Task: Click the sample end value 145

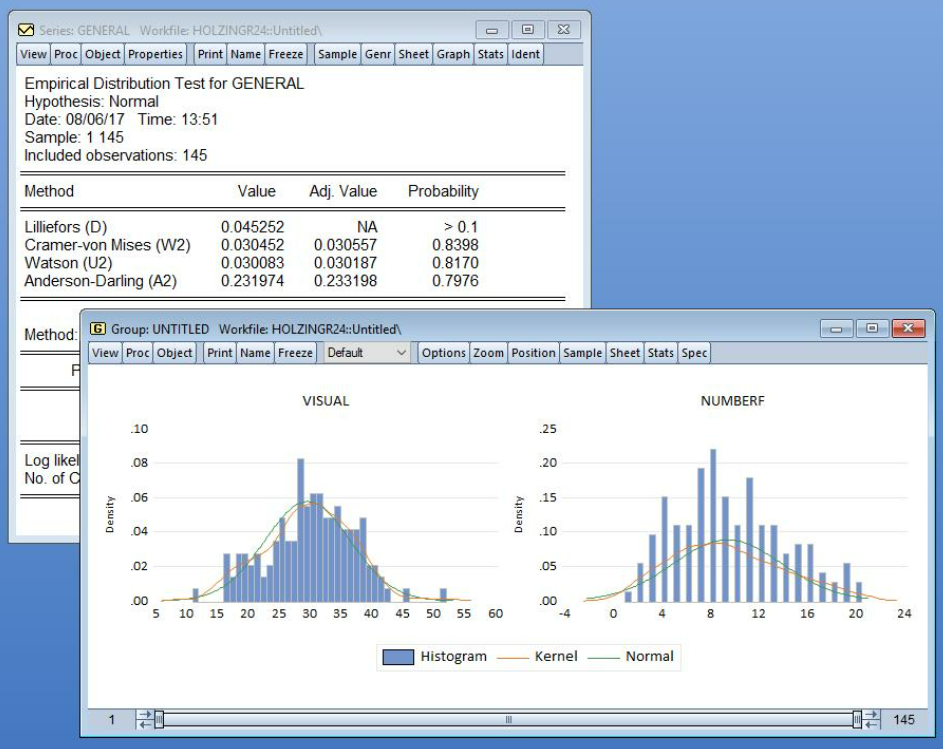Action: coord(903,720)
